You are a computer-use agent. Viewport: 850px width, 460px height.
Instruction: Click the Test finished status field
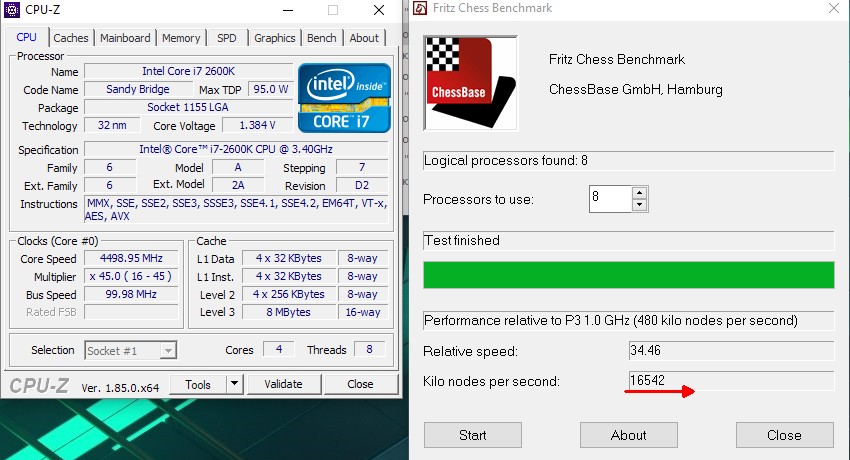(x=629, y=241)
